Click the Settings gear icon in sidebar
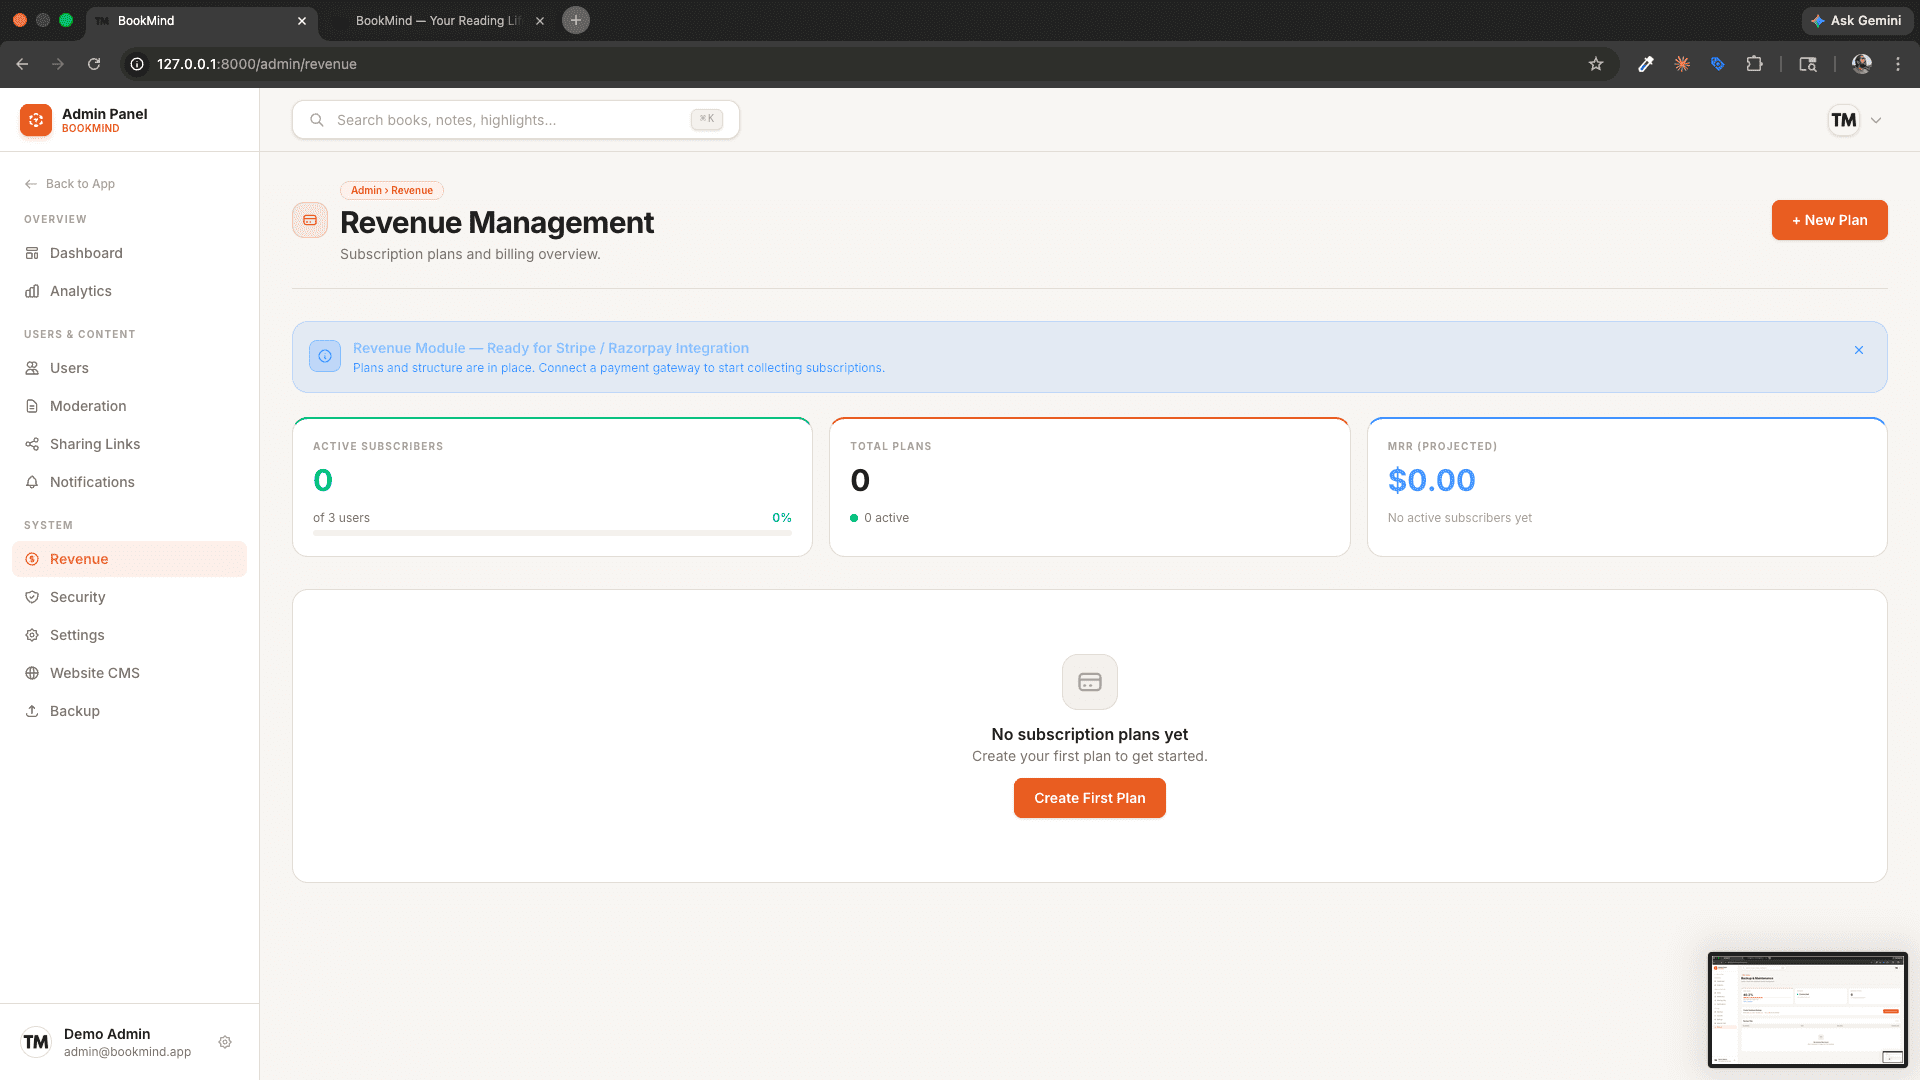Image resolution: width=1920 pixels, height=1080 pixels. (x=32, y=635)
